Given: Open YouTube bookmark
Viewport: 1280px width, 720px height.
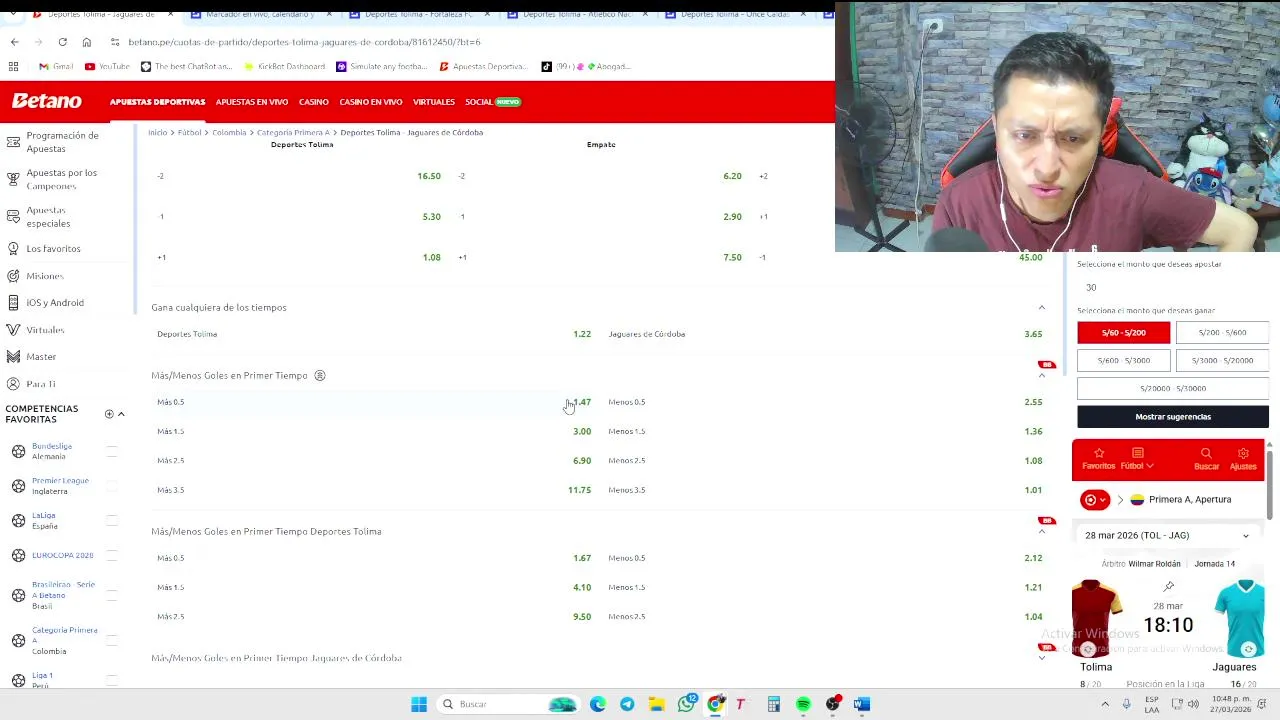Looking at the screenshot, I should coord(107,66).
